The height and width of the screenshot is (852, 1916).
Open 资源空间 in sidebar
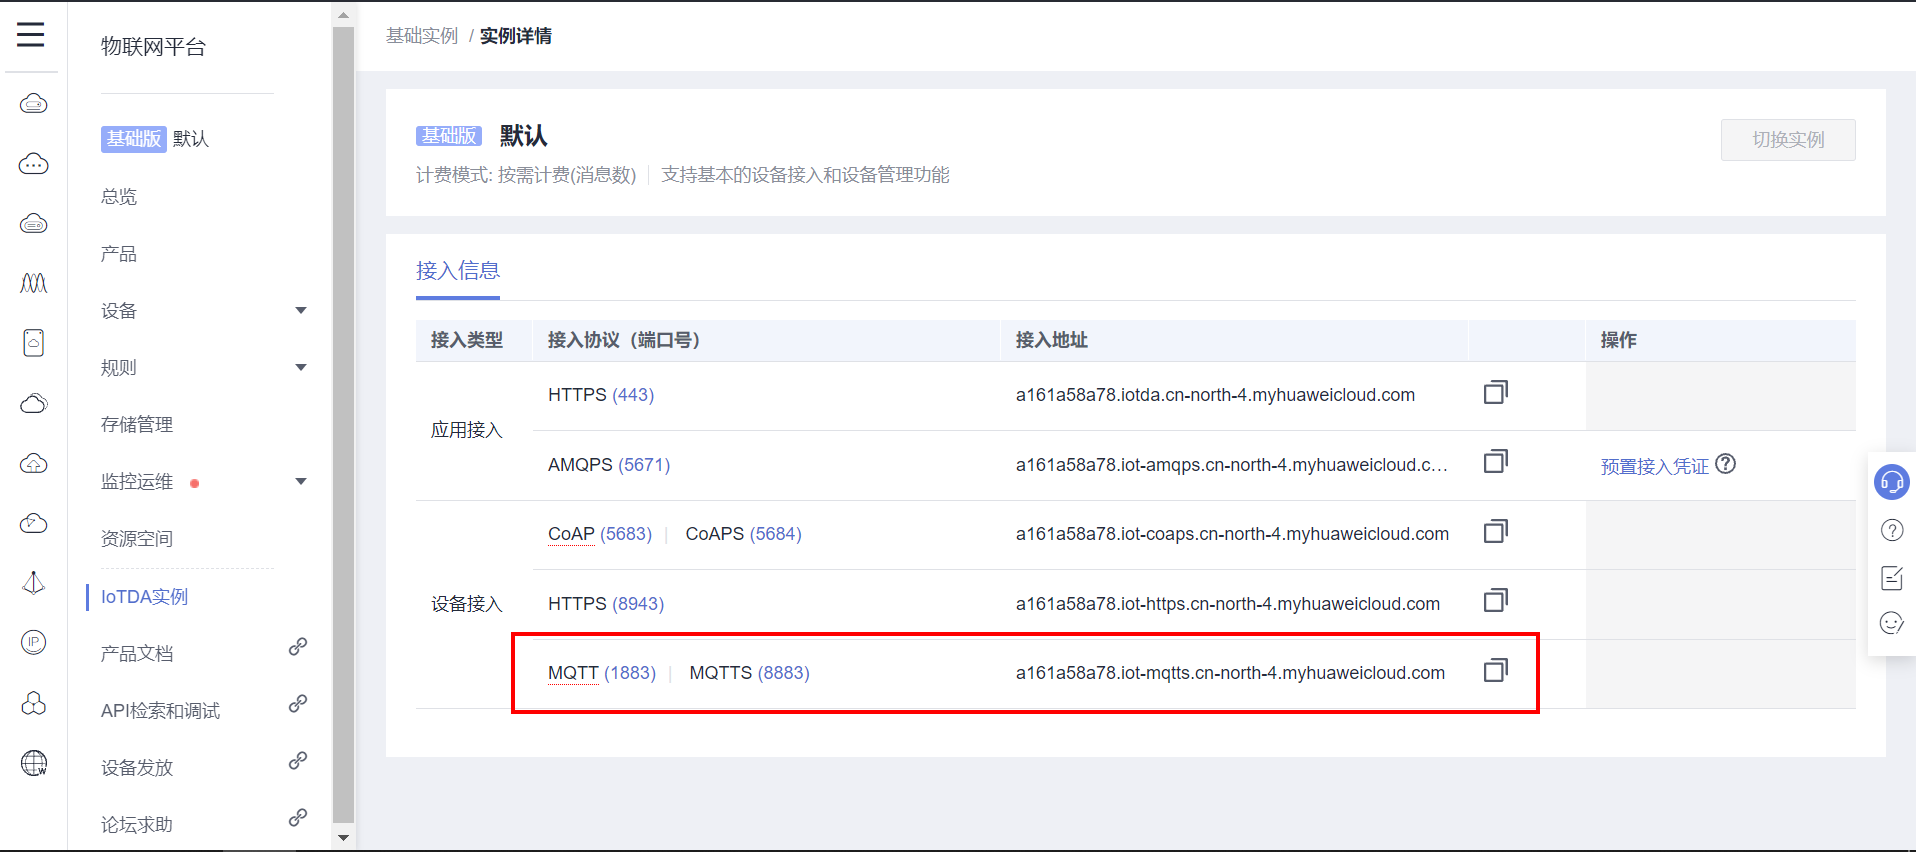pos(137,539)
